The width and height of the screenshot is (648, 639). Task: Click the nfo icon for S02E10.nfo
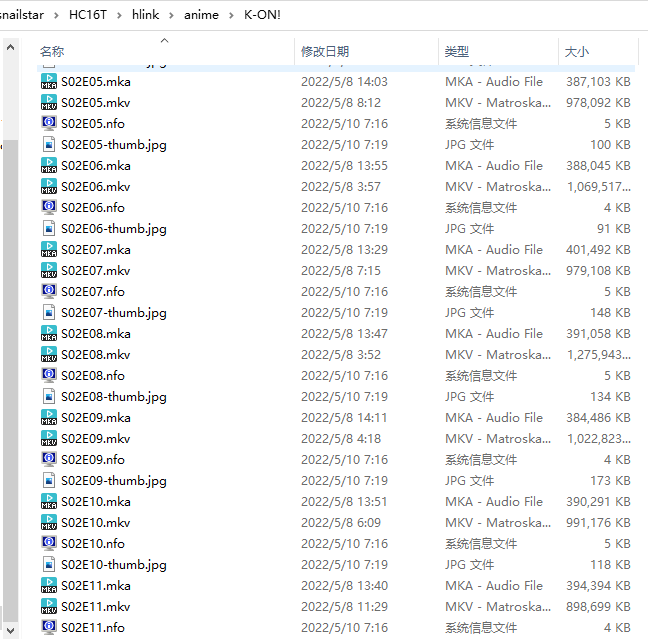(x=49, y=544)
